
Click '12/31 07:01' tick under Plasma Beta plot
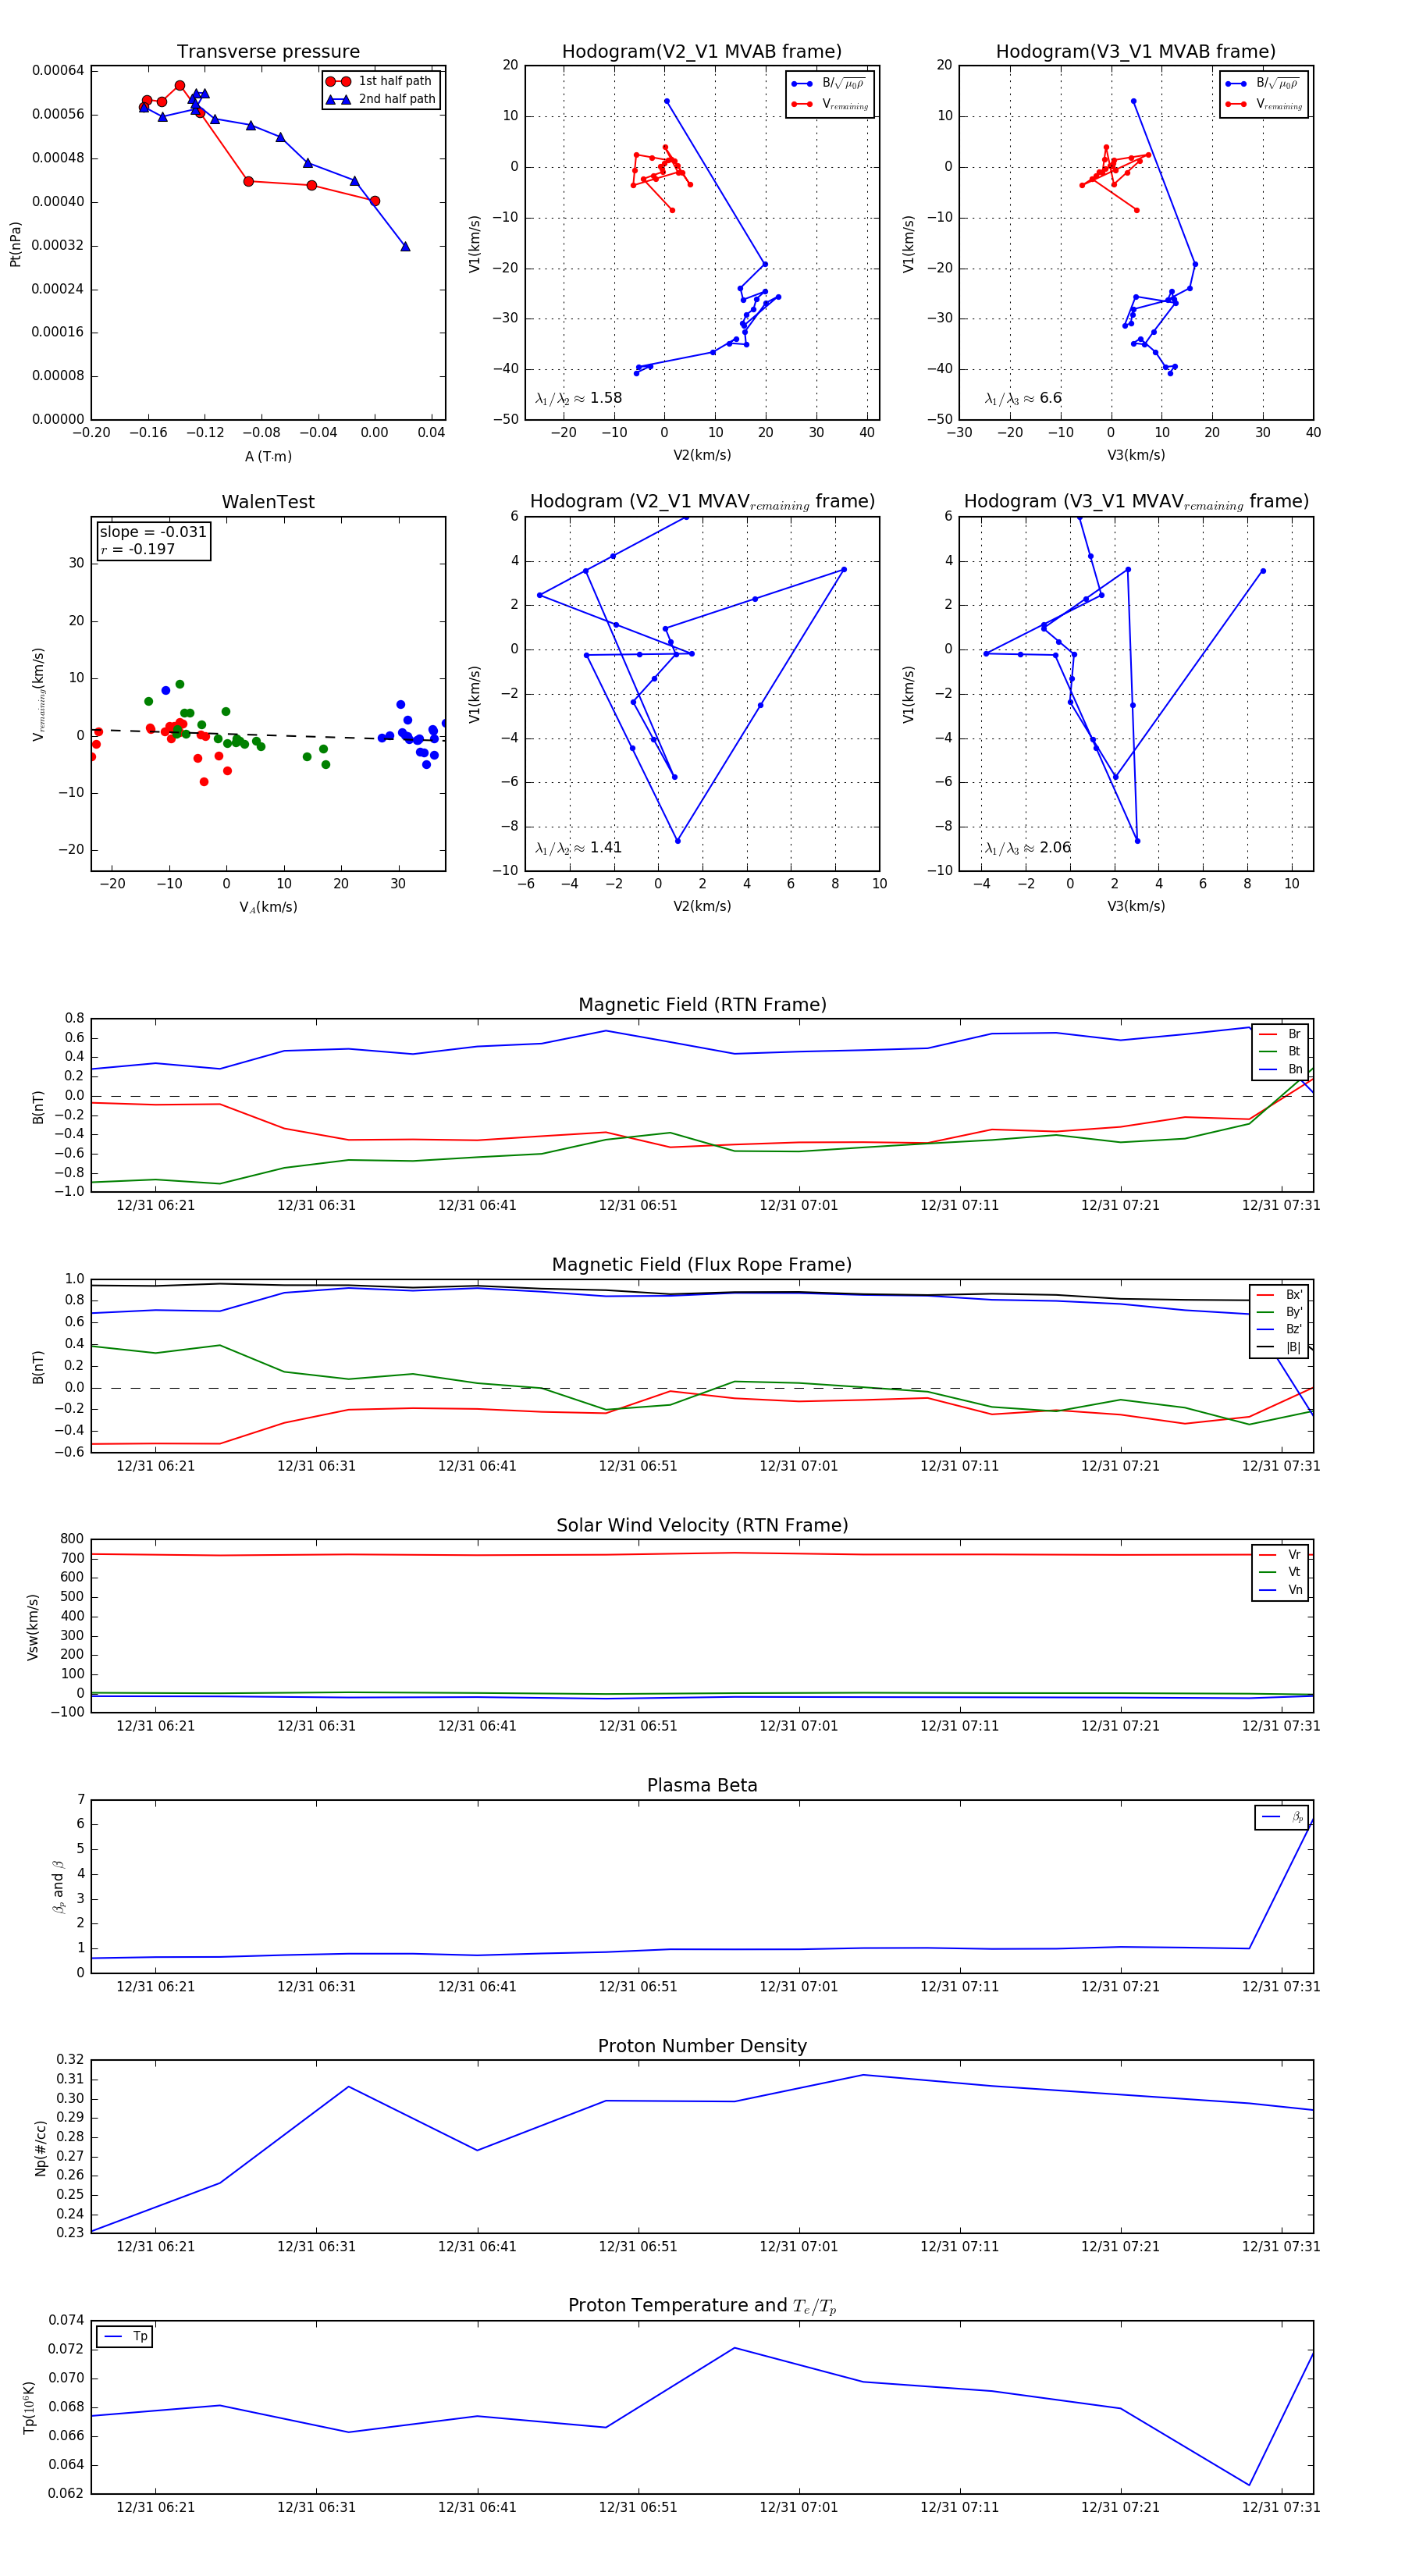tap(798, 1987)
